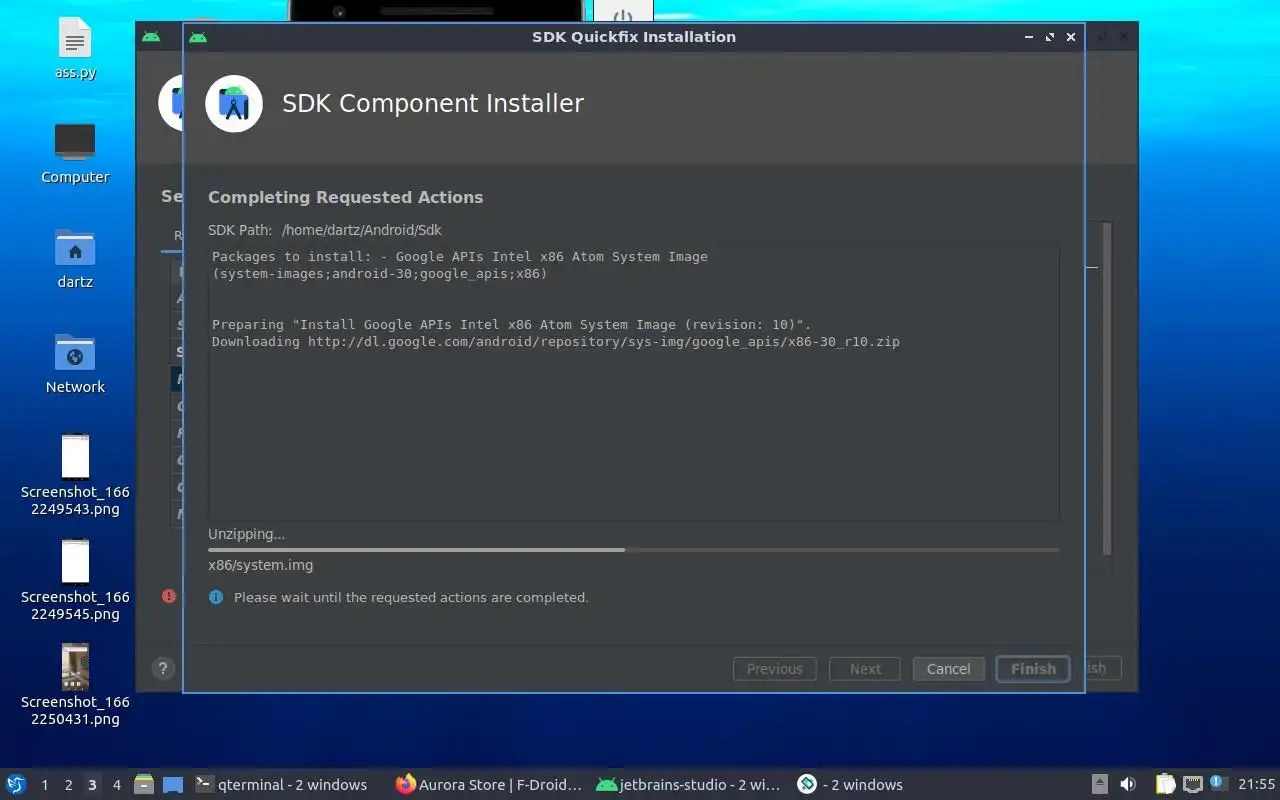Click the scrollbar of the background settings window
1280x800 pixels.
tap(1107, 390)
